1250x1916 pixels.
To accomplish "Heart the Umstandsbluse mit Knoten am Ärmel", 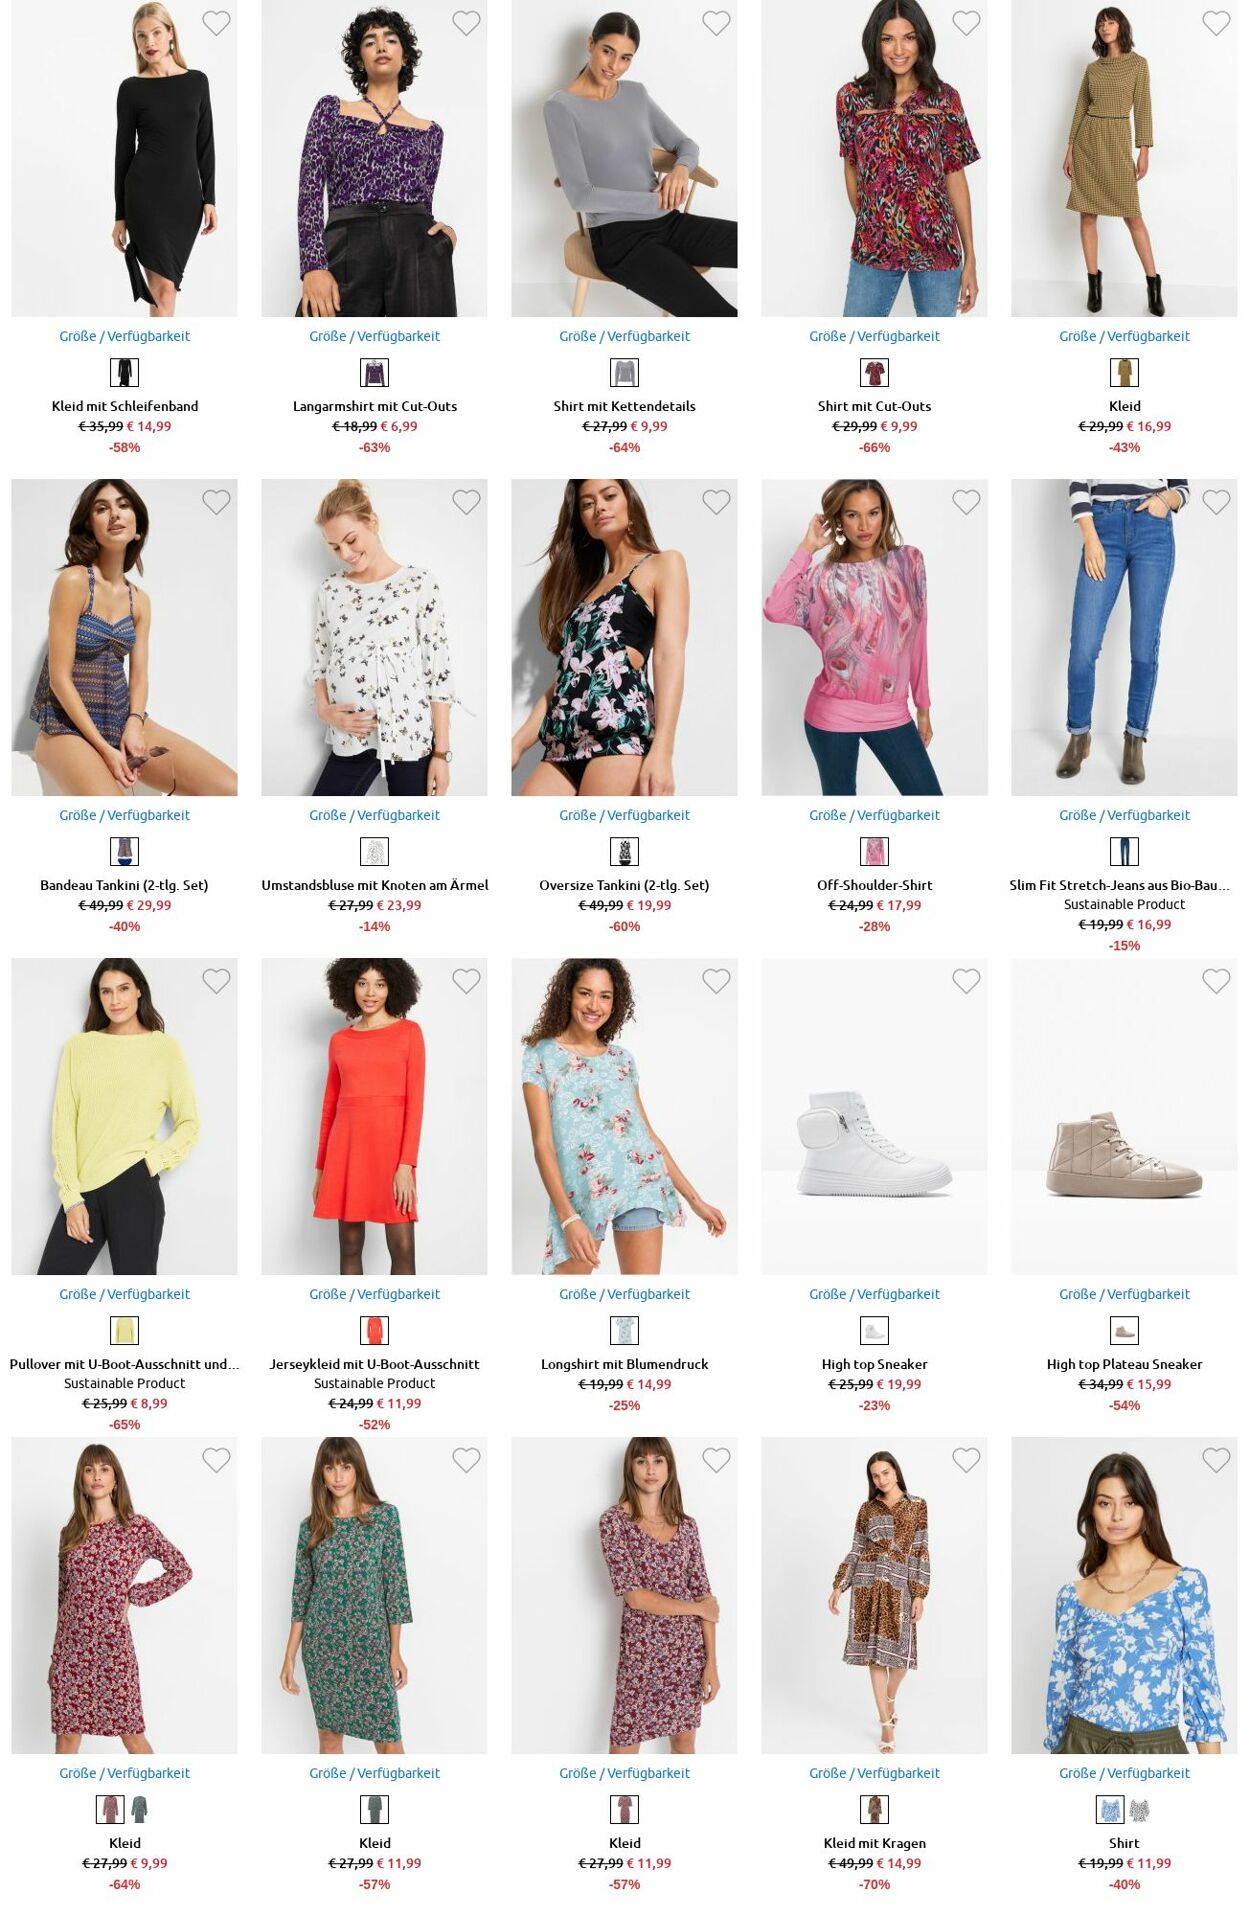I will 466,502.
